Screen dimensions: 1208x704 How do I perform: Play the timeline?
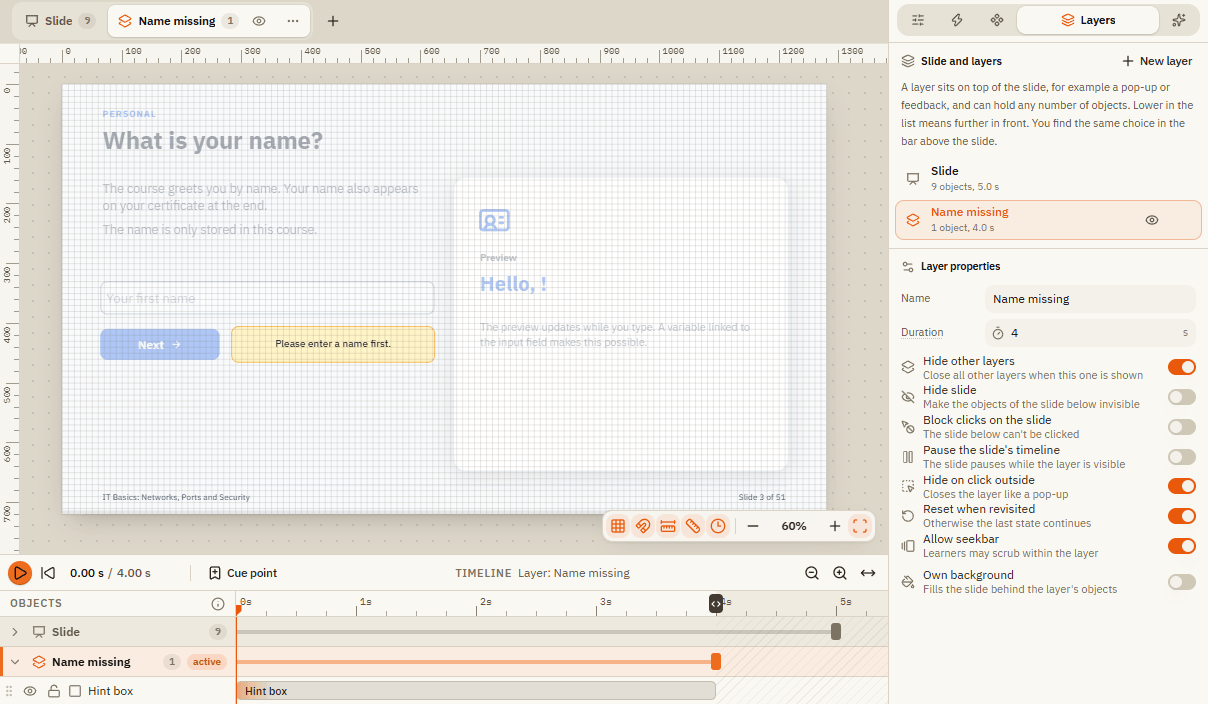(19, 573)
